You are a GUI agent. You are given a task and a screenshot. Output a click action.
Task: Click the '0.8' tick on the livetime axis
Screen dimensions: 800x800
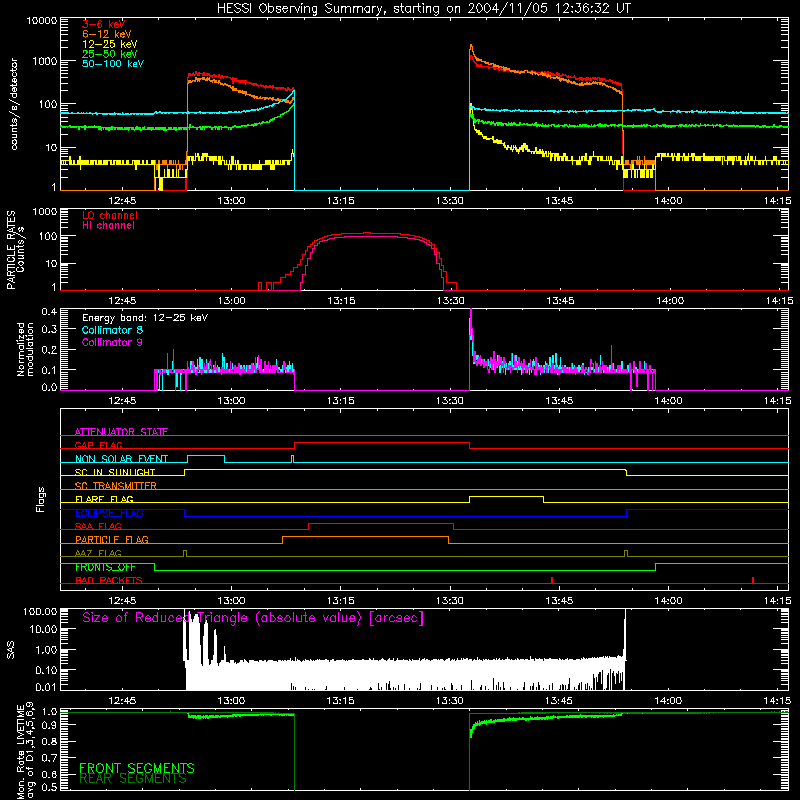coord(51,741)
